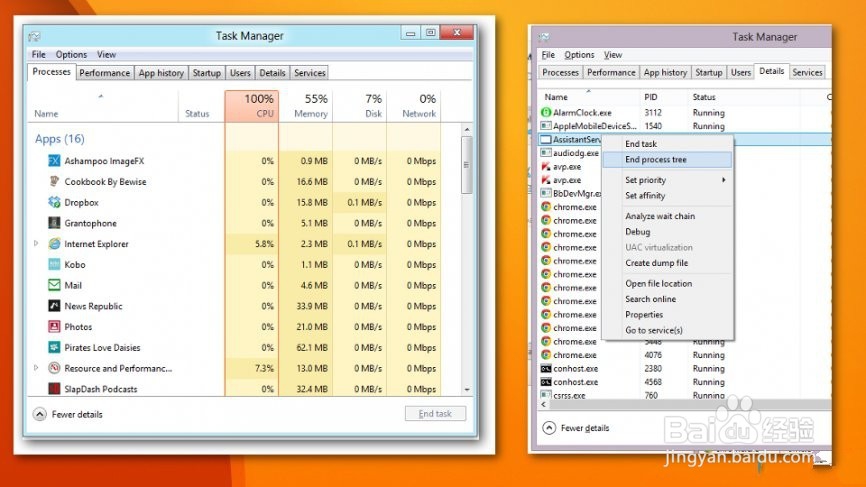Click the Pirates Love Daisies icon

54,347
